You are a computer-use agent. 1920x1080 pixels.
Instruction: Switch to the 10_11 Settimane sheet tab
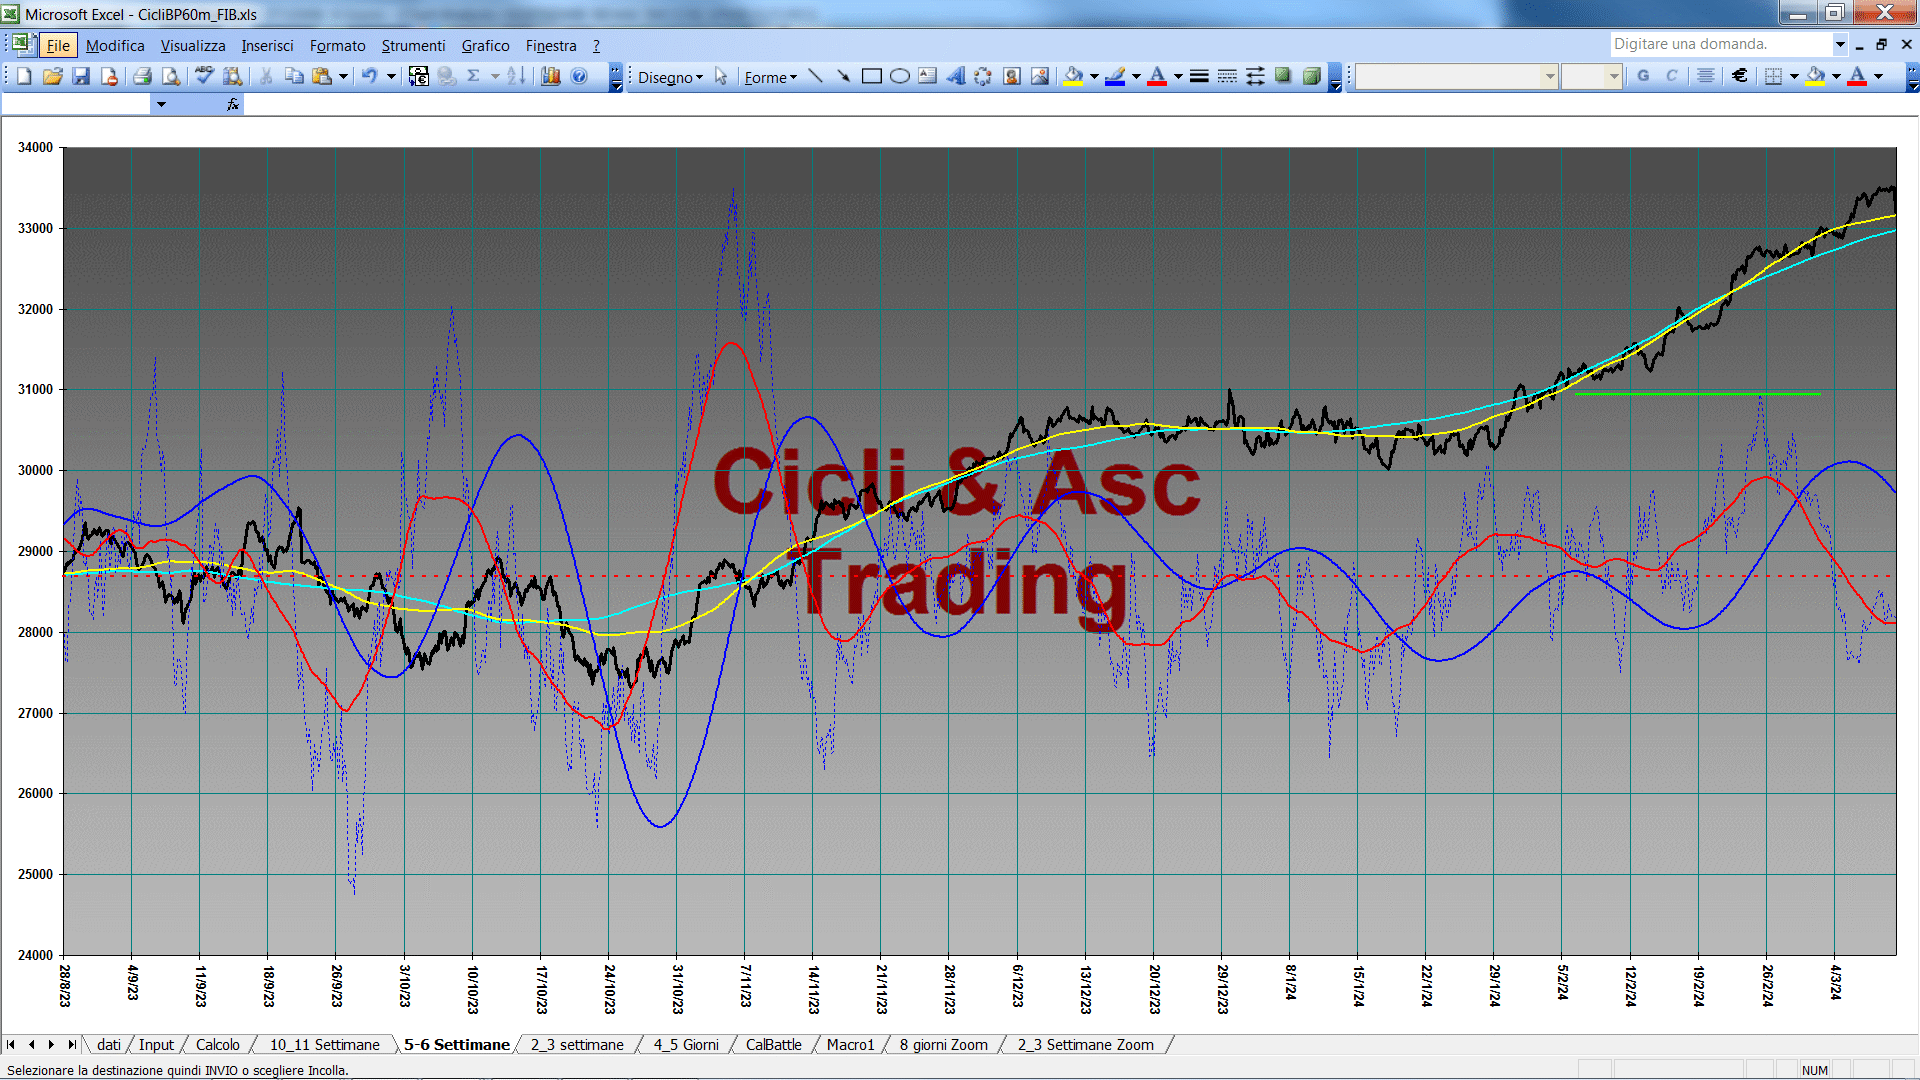point(324,1044)
